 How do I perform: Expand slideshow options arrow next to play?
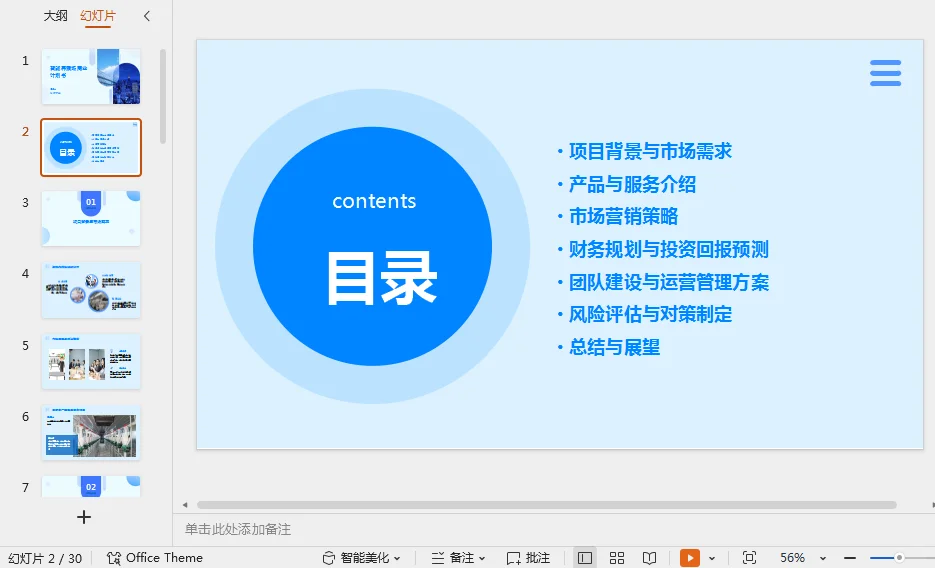(712, 558)
